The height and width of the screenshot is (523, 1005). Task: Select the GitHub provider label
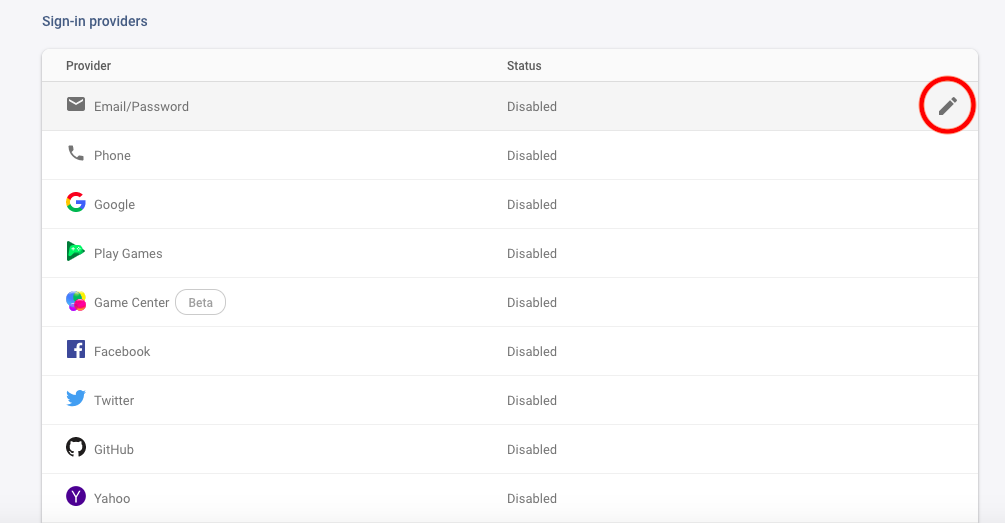113,450
